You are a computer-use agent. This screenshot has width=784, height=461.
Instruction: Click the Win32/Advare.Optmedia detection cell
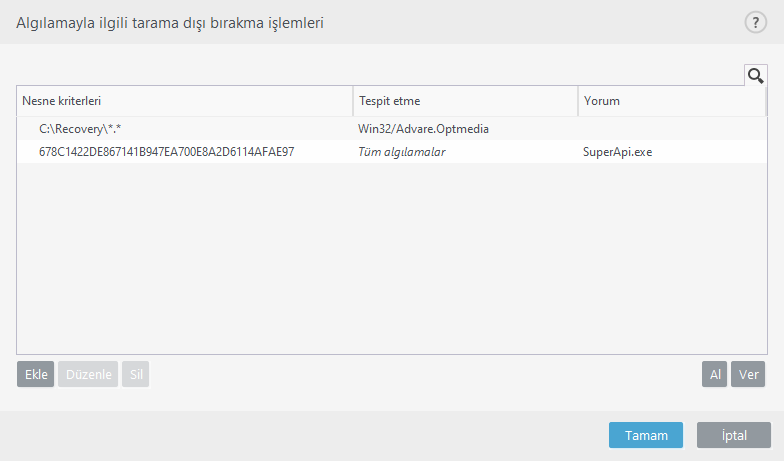[x=423, y=129]
